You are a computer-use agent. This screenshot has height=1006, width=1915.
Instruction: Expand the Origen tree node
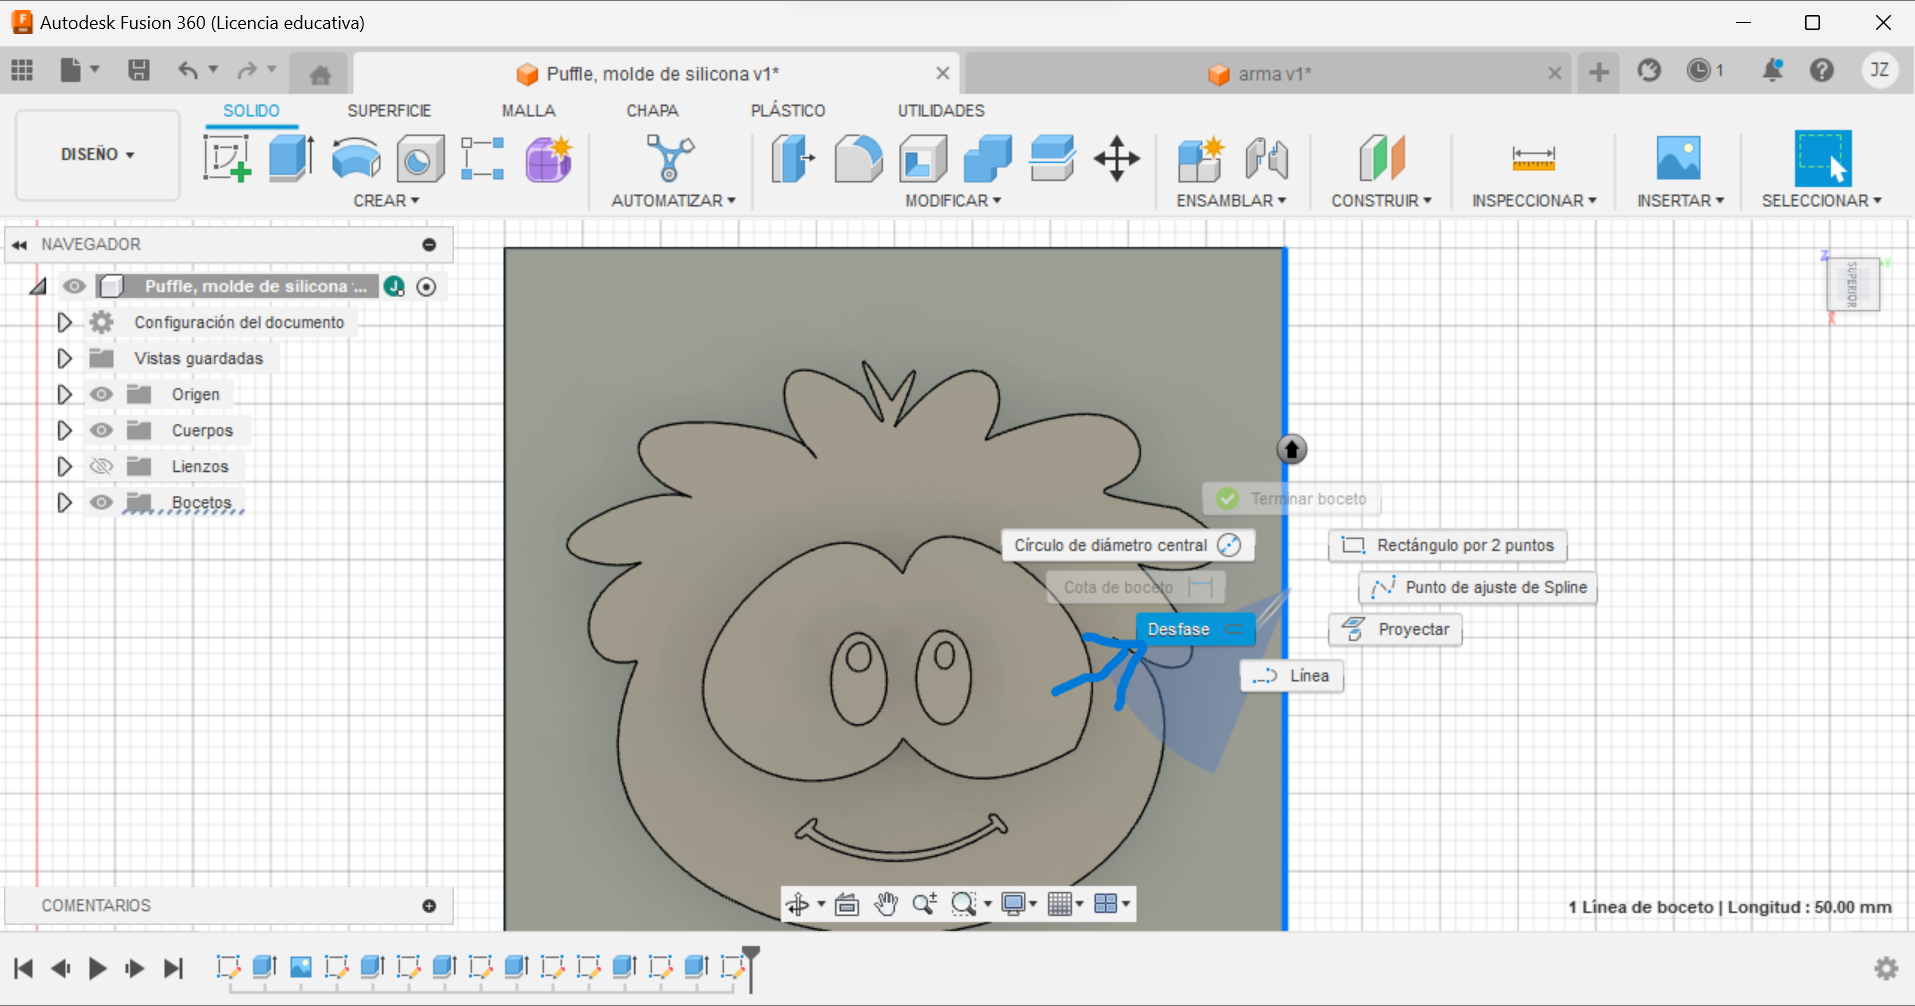click(64, 394)
